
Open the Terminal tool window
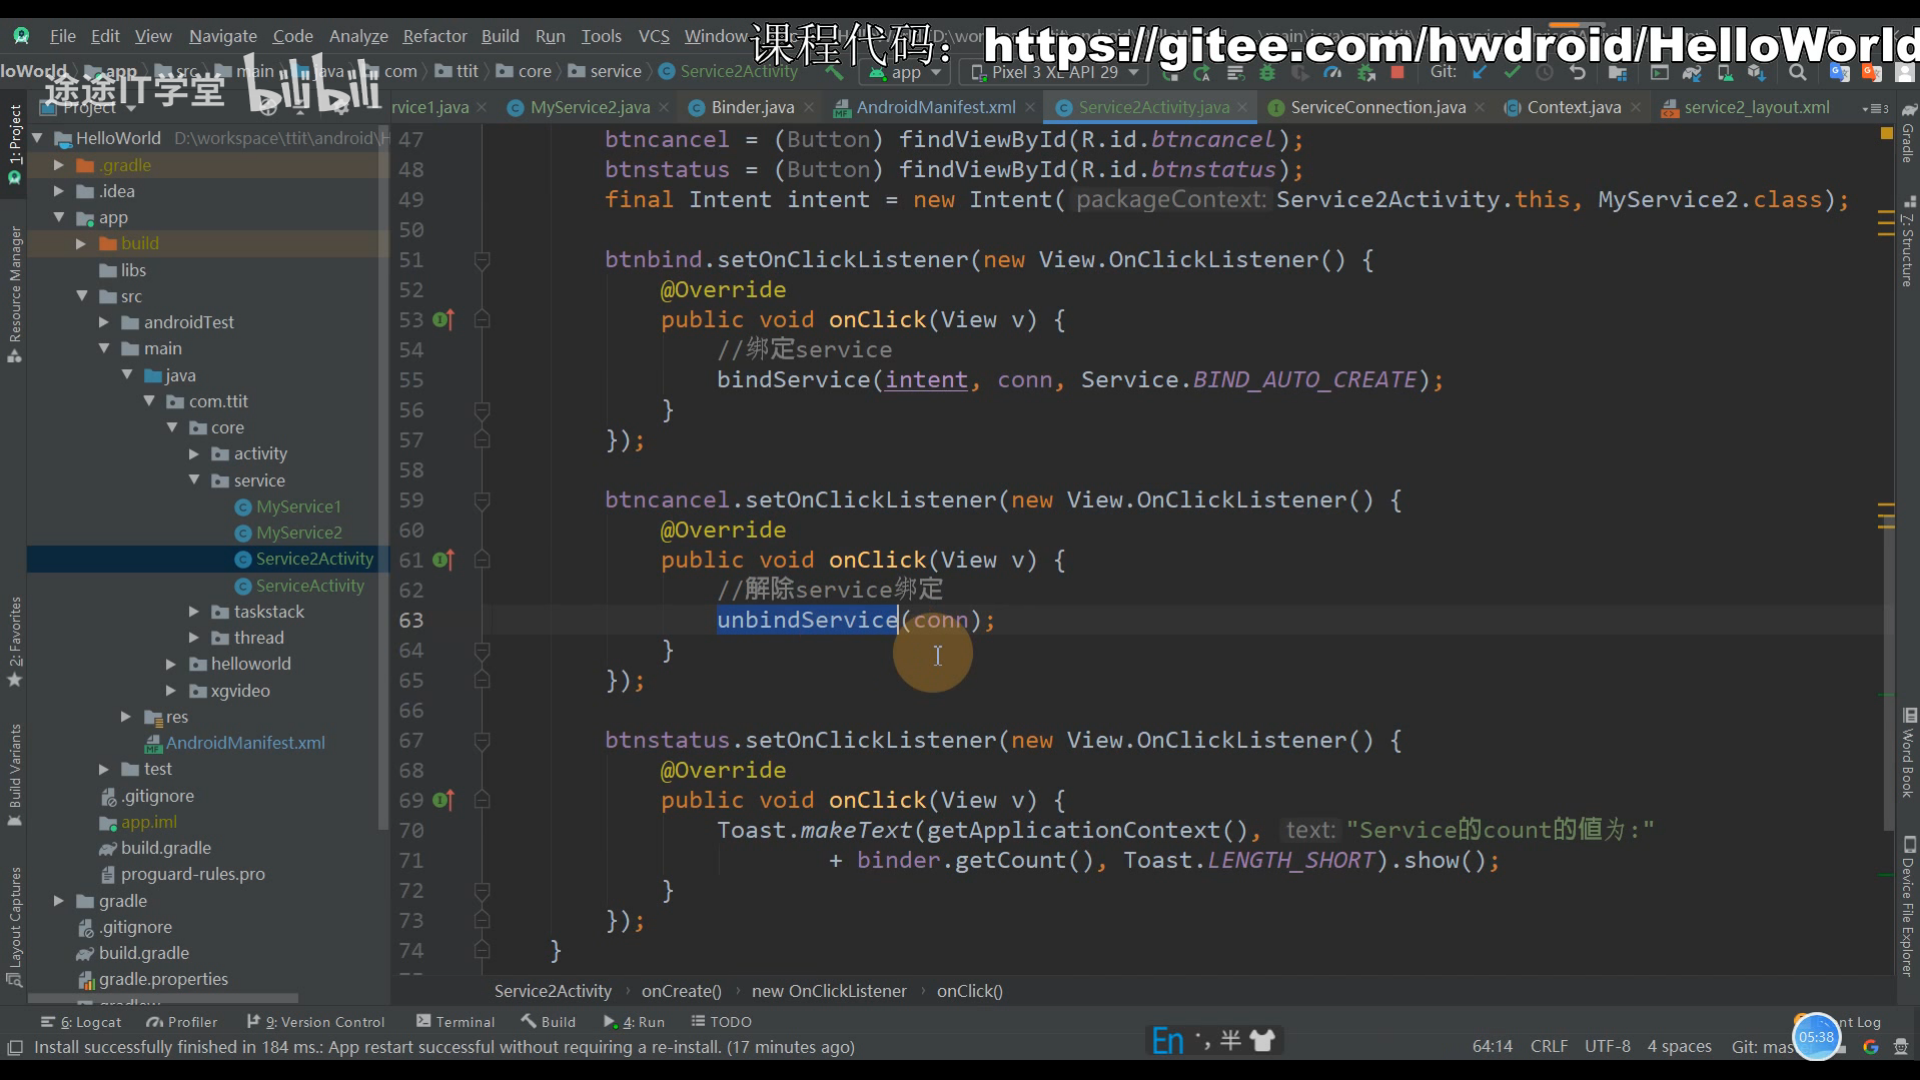pyautogui.click(x=455, y=1022)
